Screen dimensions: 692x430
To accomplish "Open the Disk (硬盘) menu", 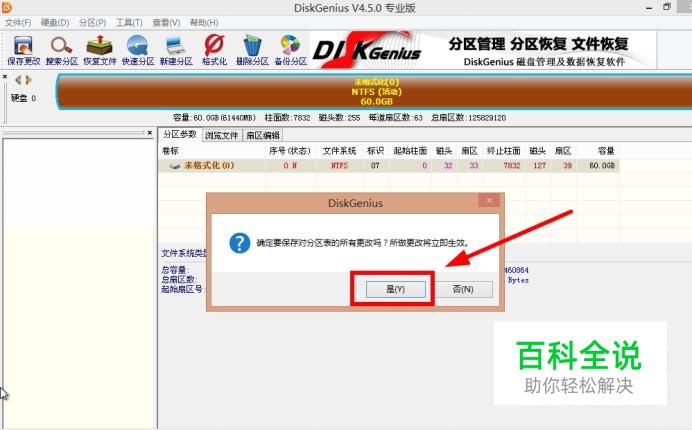I will pos(55,23).
